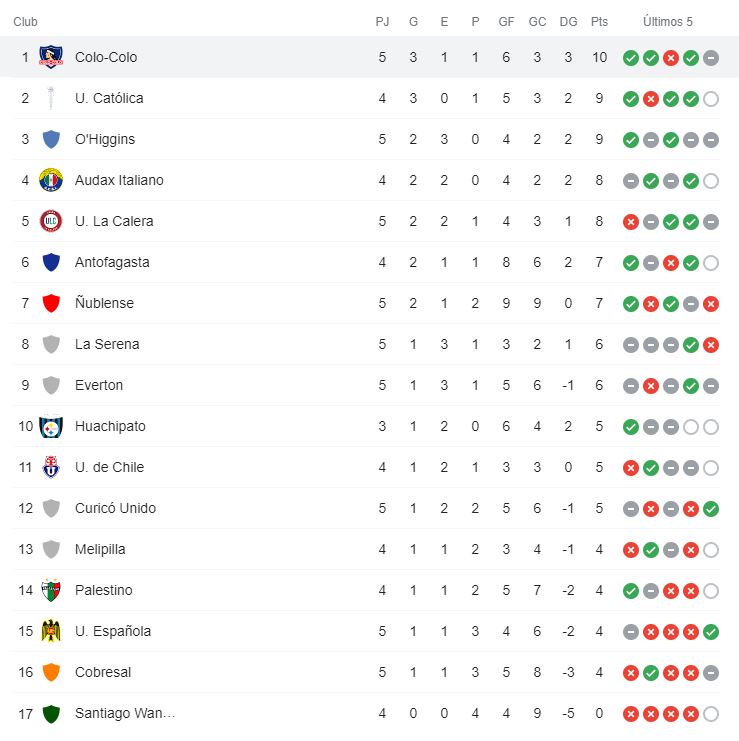Click the DG column header
The image size is (739, 741).
click(568, 22)
